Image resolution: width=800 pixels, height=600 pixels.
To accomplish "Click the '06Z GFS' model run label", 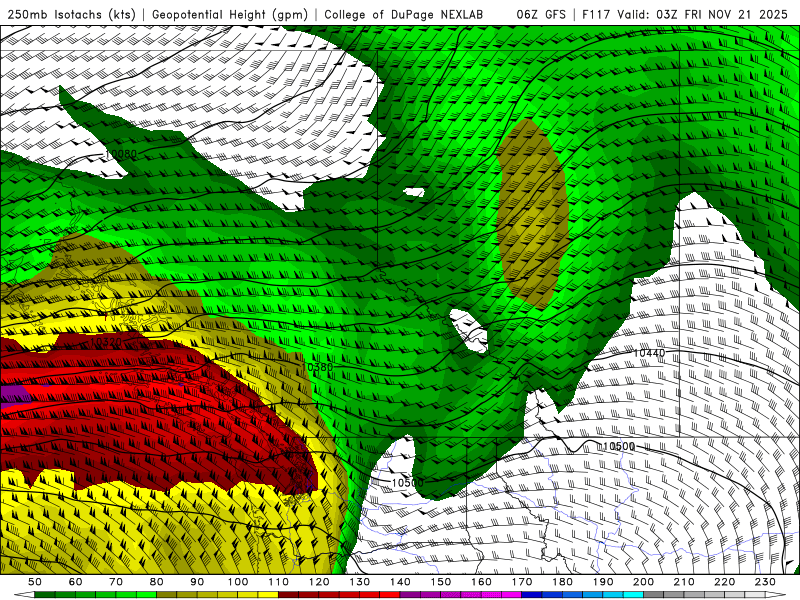I will pos(541,15).
